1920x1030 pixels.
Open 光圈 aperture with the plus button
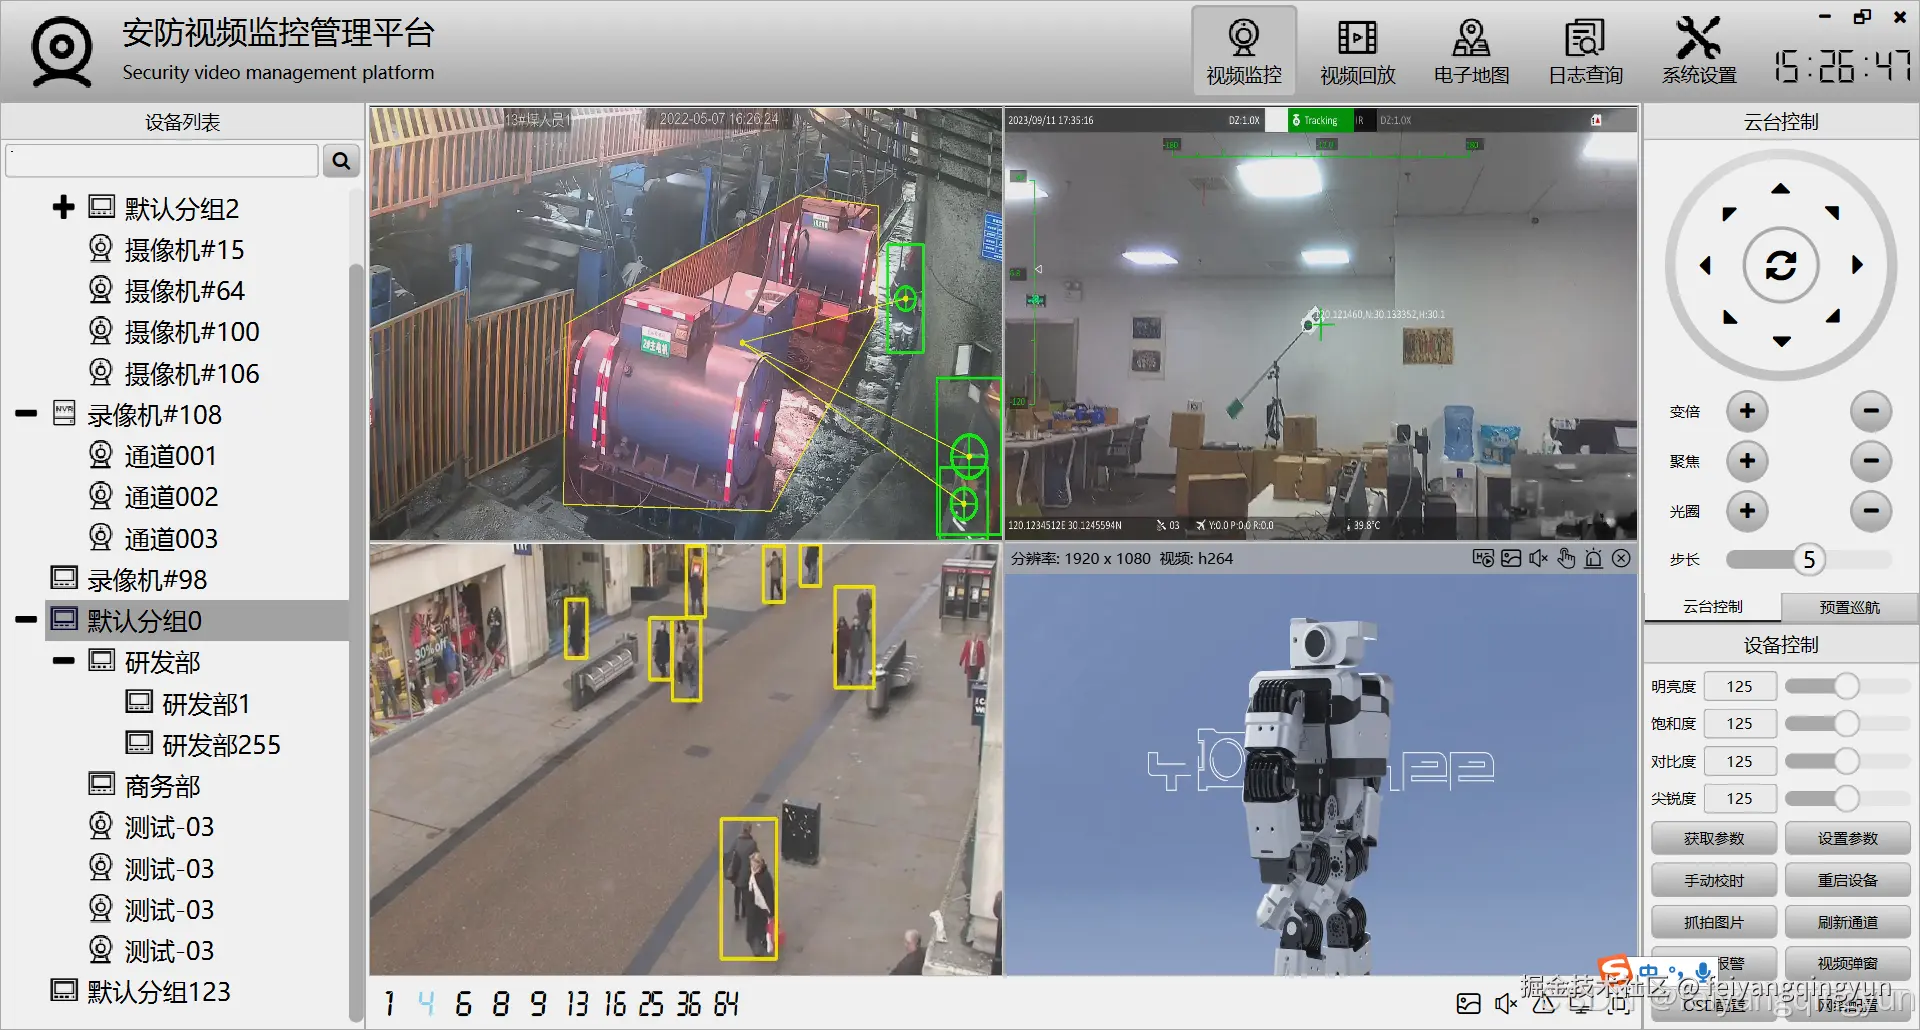click(x=1747, y=511)
